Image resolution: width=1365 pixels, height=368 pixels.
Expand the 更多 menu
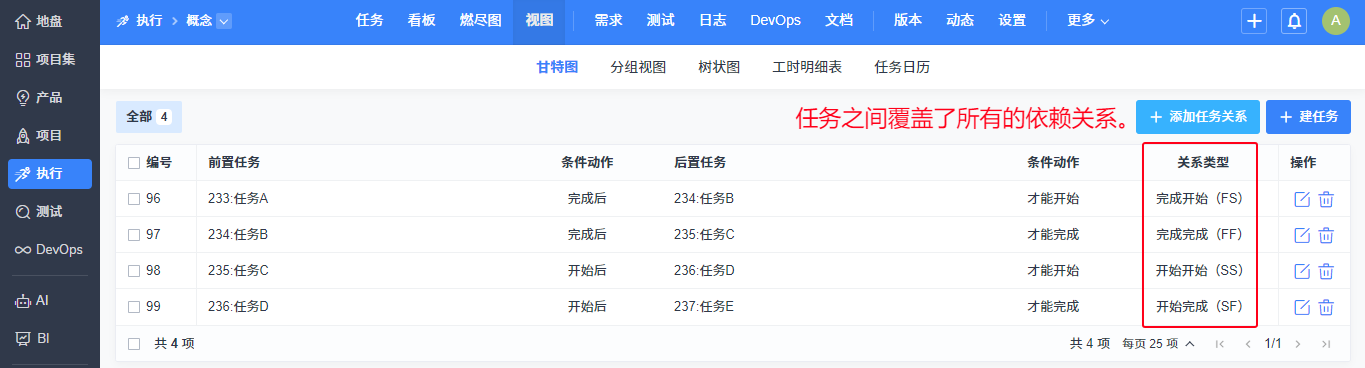pos(1088,21)
